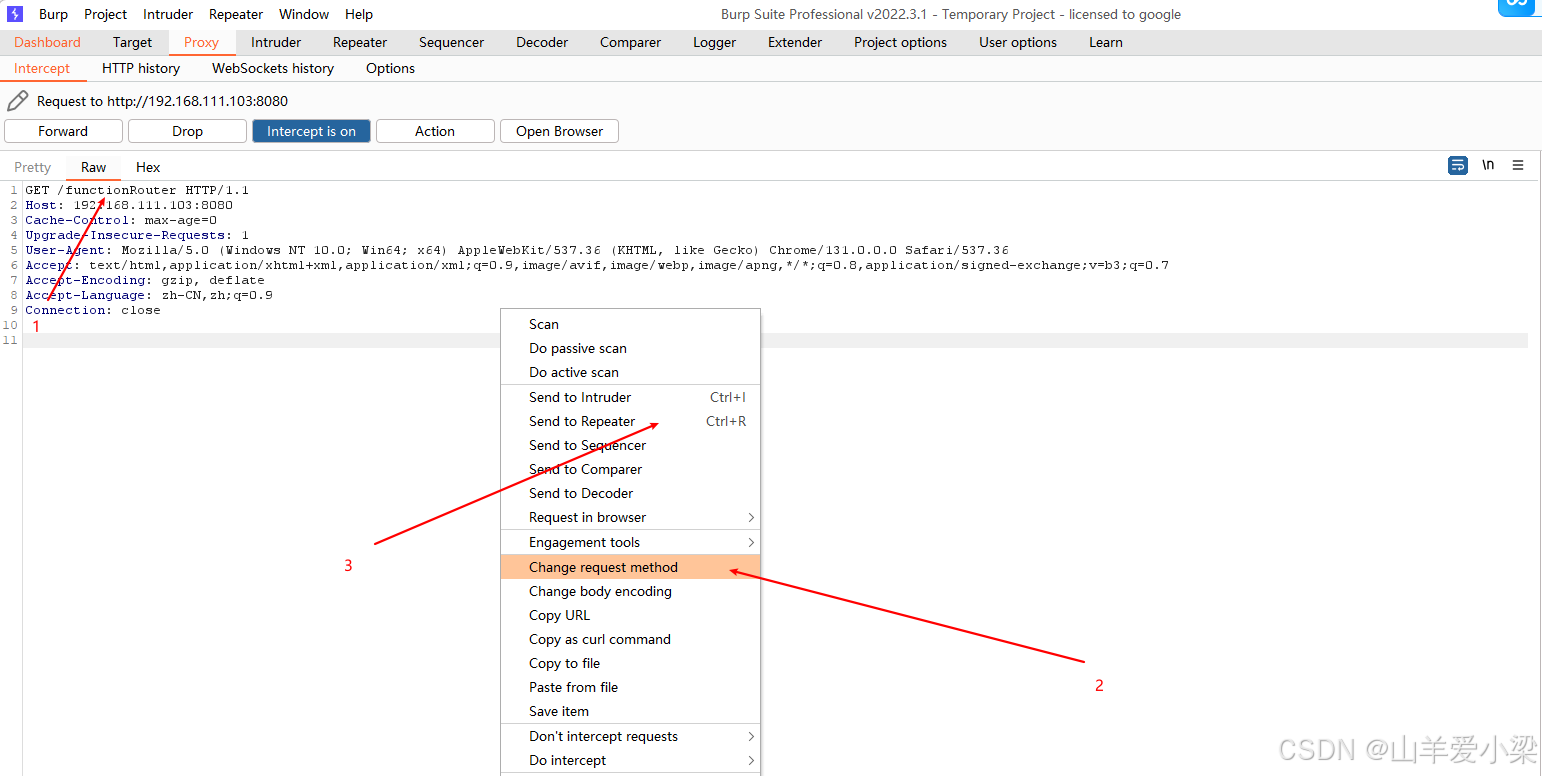Expand Engagement tools submenu
Screen dimensions: 1542x776
coord(630,542)
